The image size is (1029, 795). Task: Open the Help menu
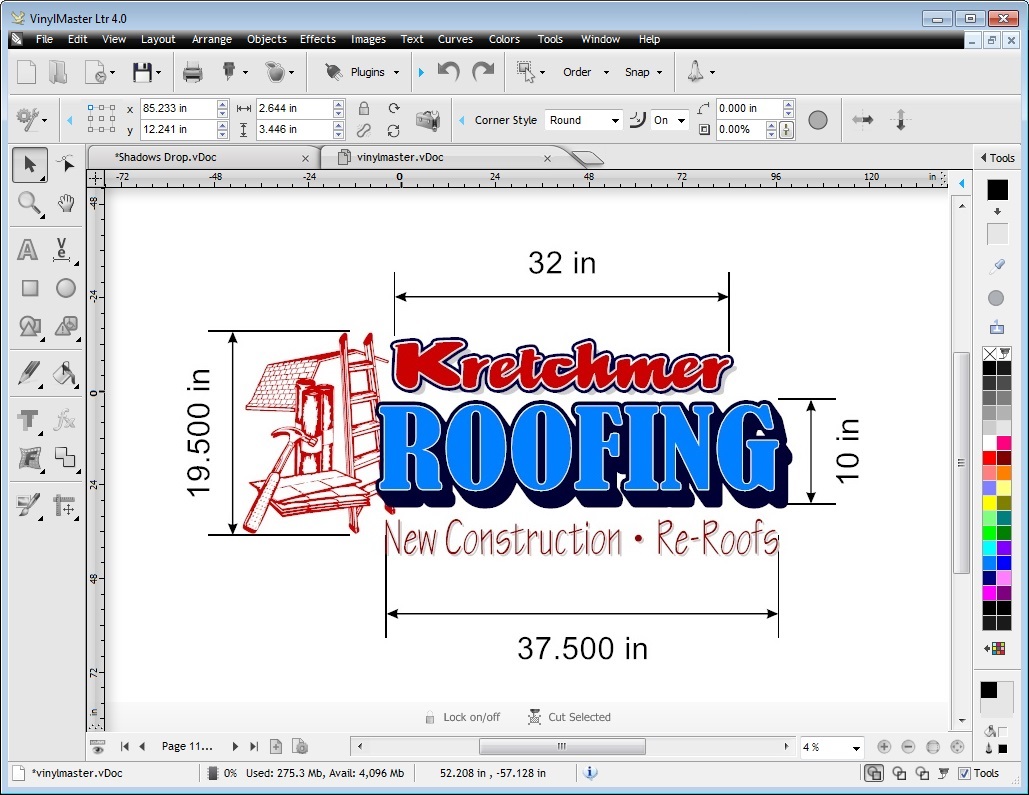pos(649,39)
